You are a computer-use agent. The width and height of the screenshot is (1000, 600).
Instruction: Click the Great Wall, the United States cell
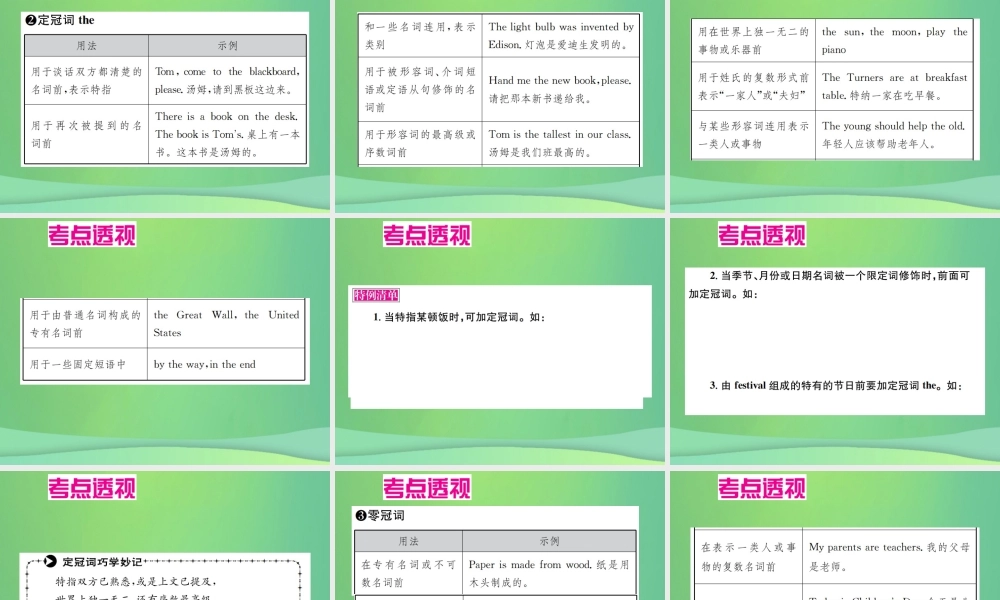coord(226,323)
